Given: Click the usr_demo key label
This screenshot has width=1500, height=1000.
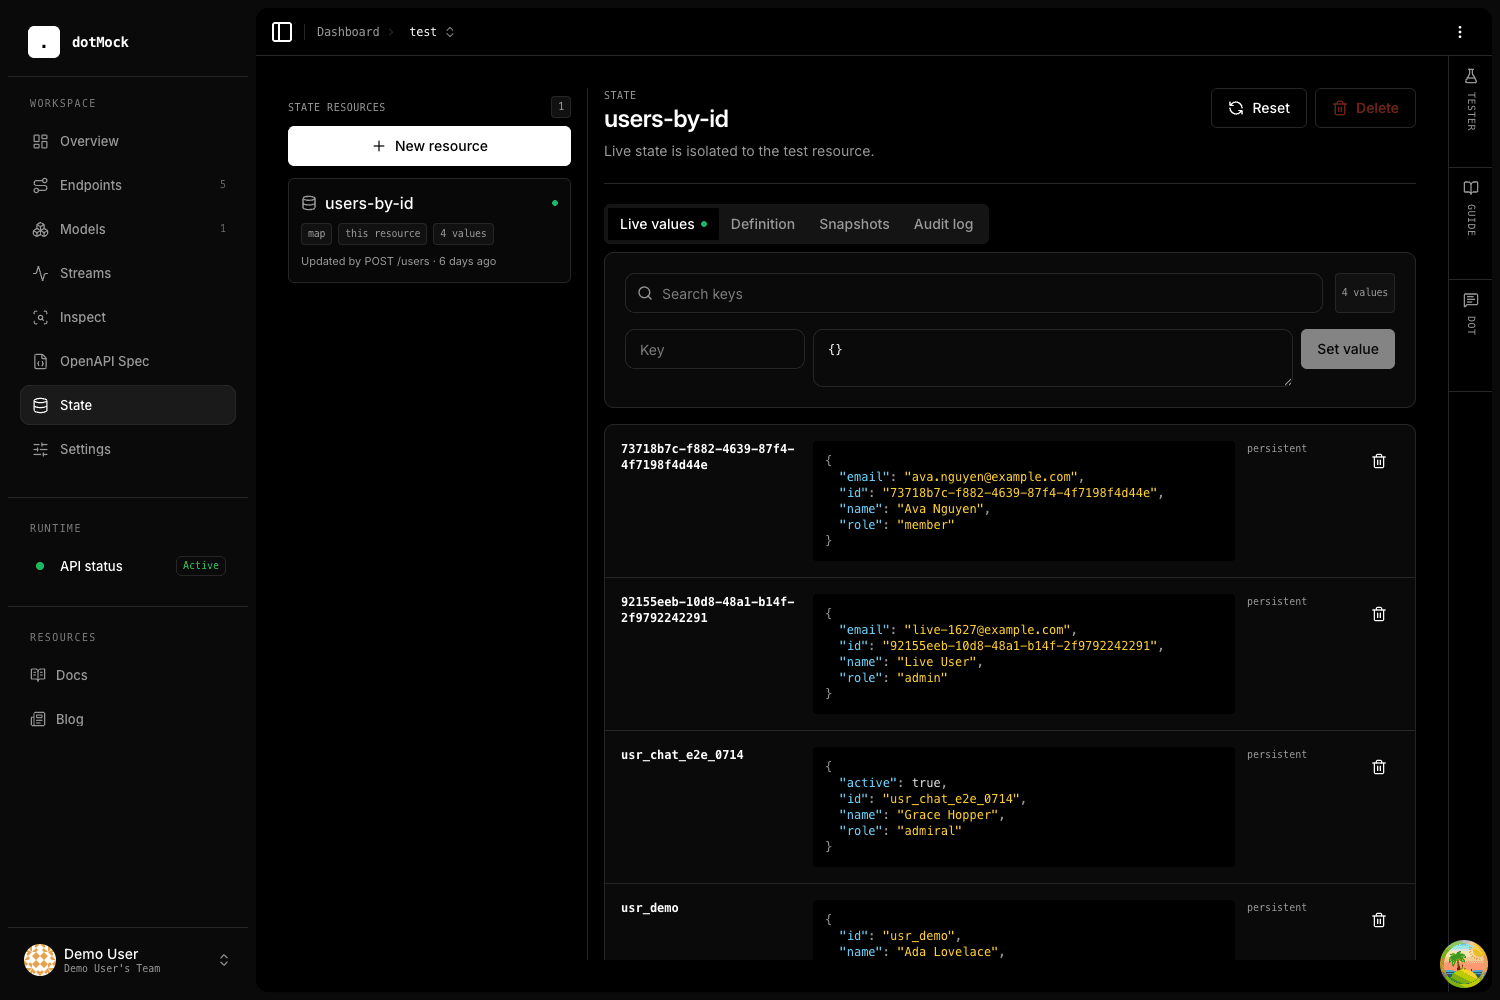Looking at the screenshot, I should tap(650, 908).
